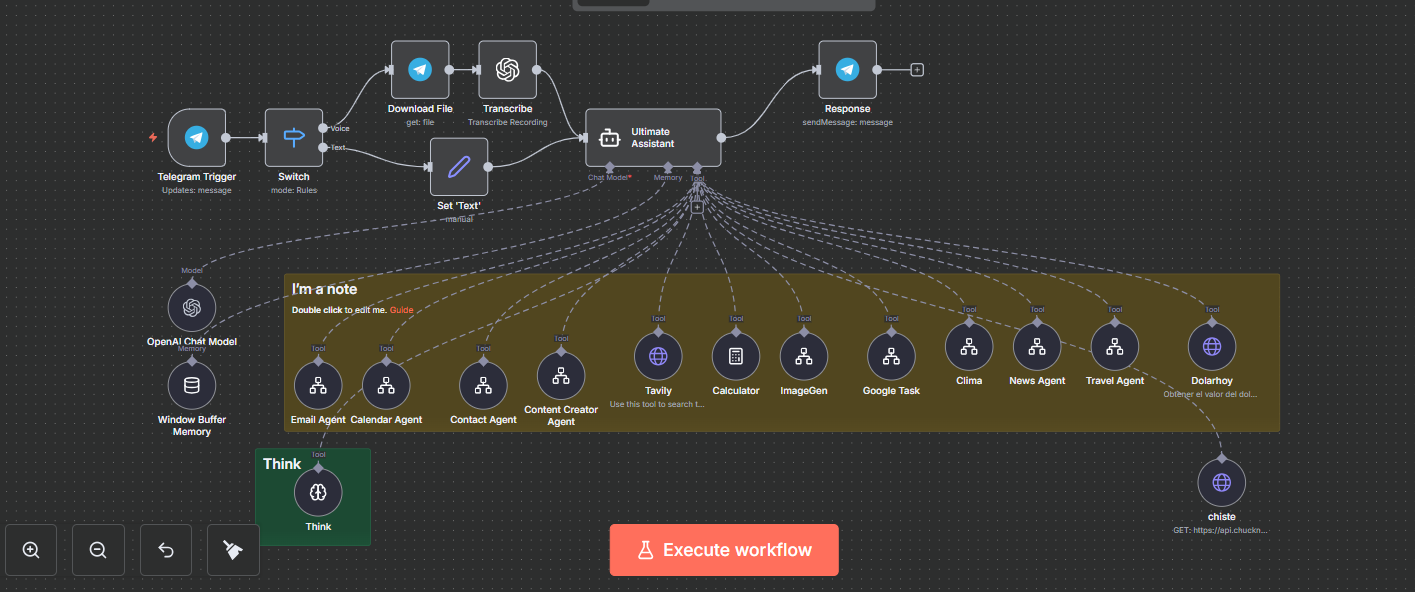Click the Switch node Voice output connector
This screenshot has width=1415, height=592.
click(x=322, y=128)
